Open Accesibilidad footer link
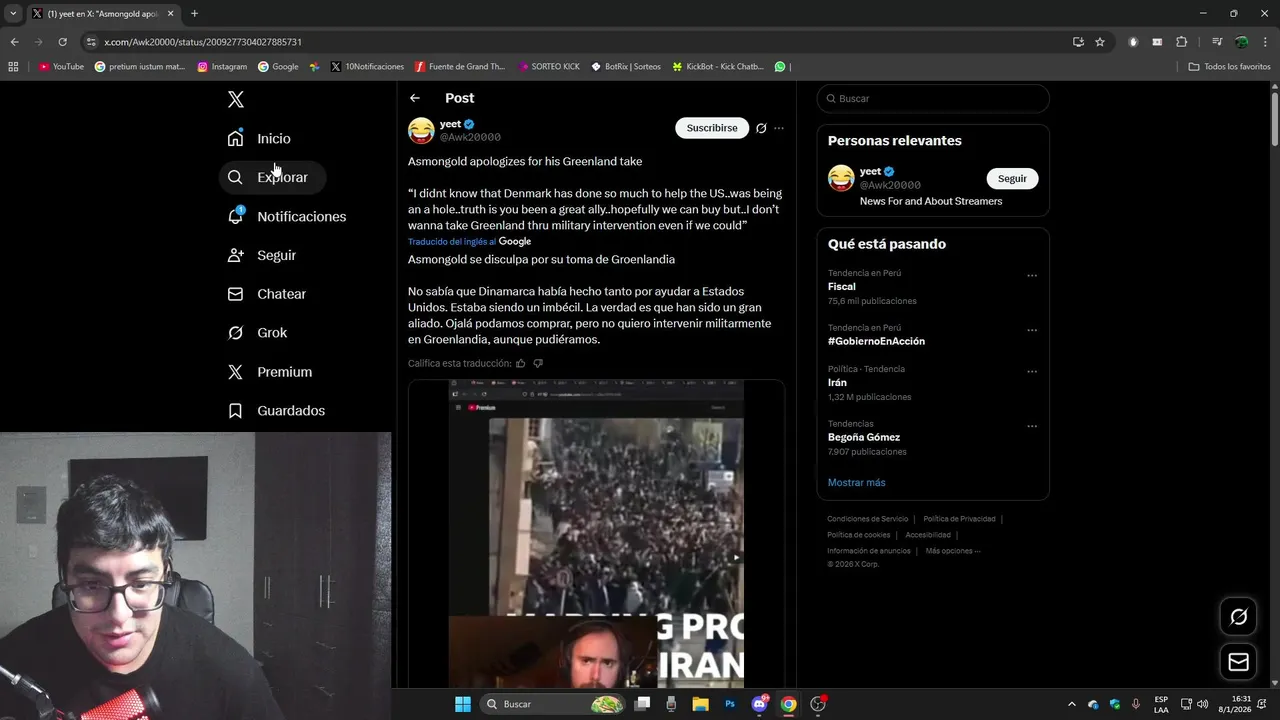This screenshot has height=720, width=1280. coord(928,535)
